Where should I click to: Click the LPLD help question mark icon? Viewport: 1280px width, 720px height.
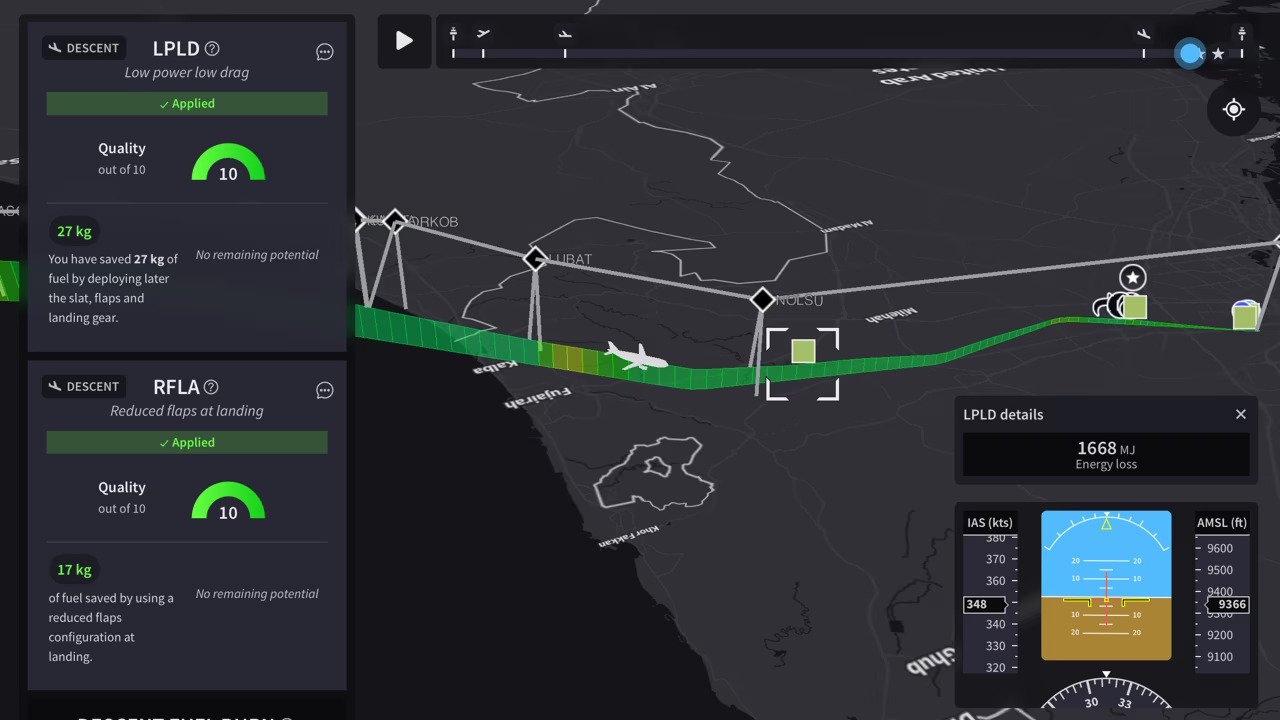(x=212, y=49)
